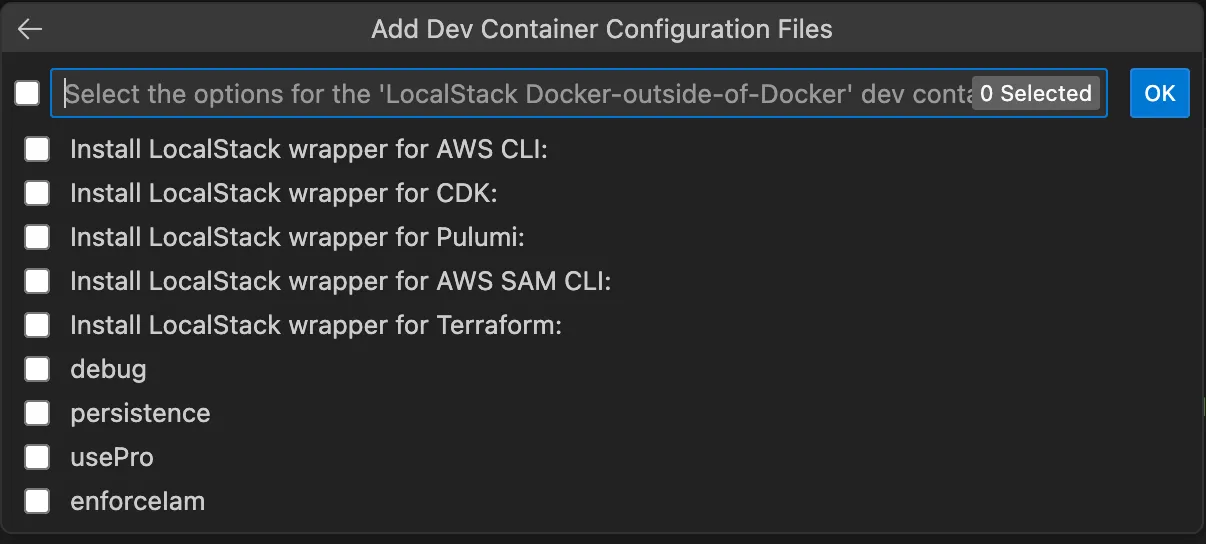Tick the enforceIam checkbox
This screenshot has width=1206, height=544.
[x=37, y=501]
